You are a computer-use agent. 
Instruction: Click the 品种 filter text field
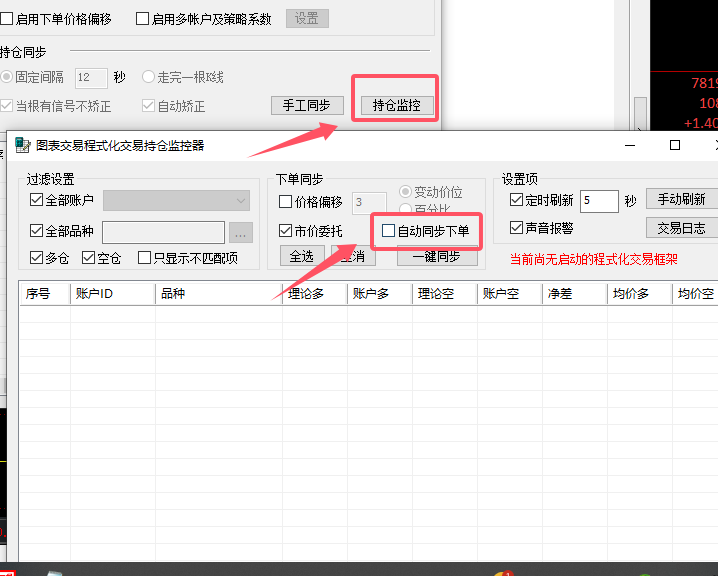pyautogui.click(x=163, y=233)
